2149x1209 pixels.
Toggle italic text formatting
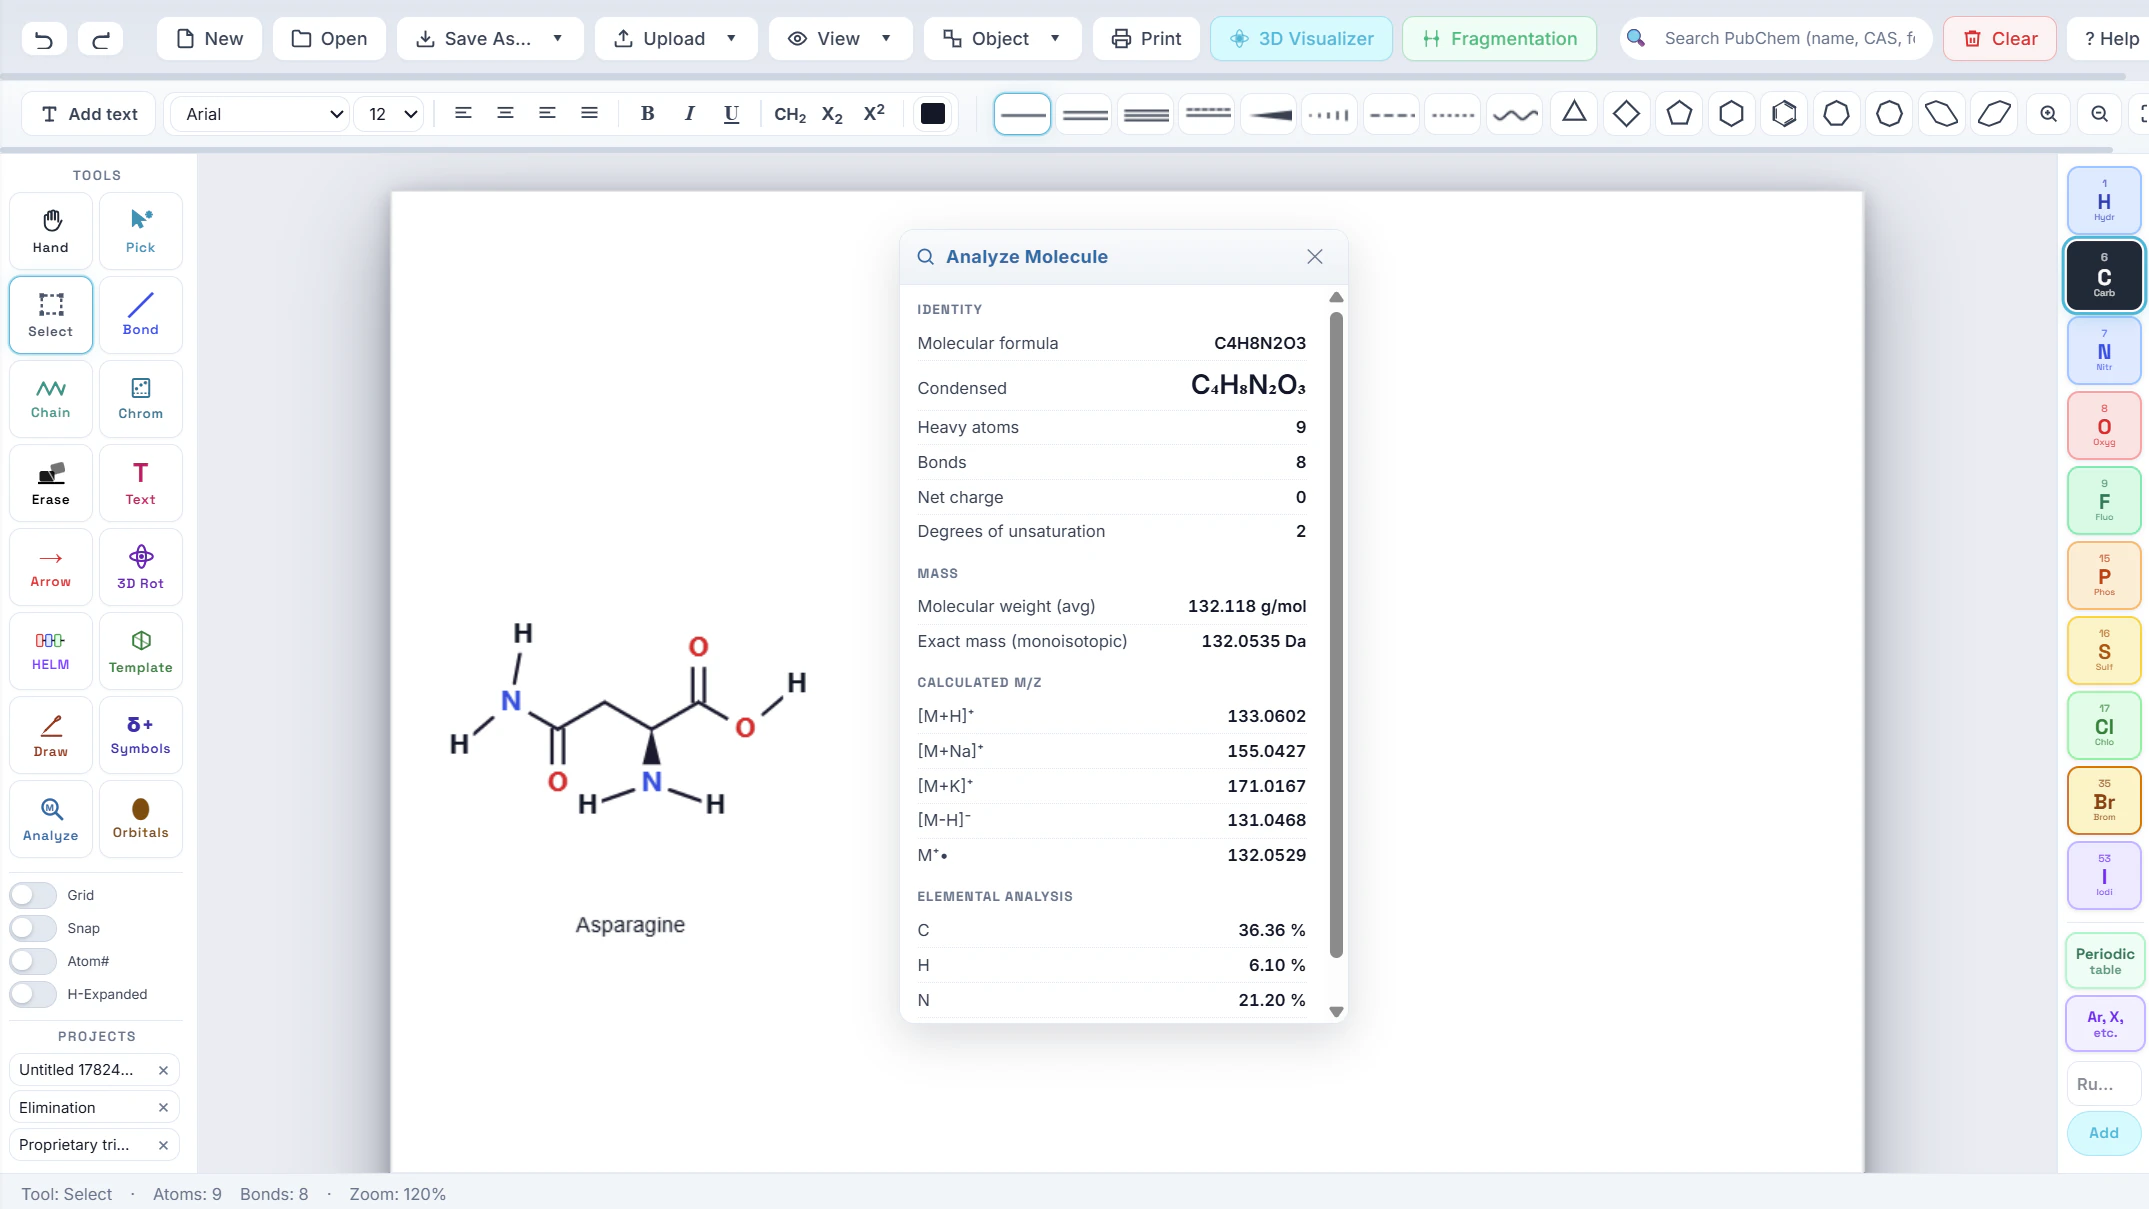pyautogui.click(x=689, y=114)
